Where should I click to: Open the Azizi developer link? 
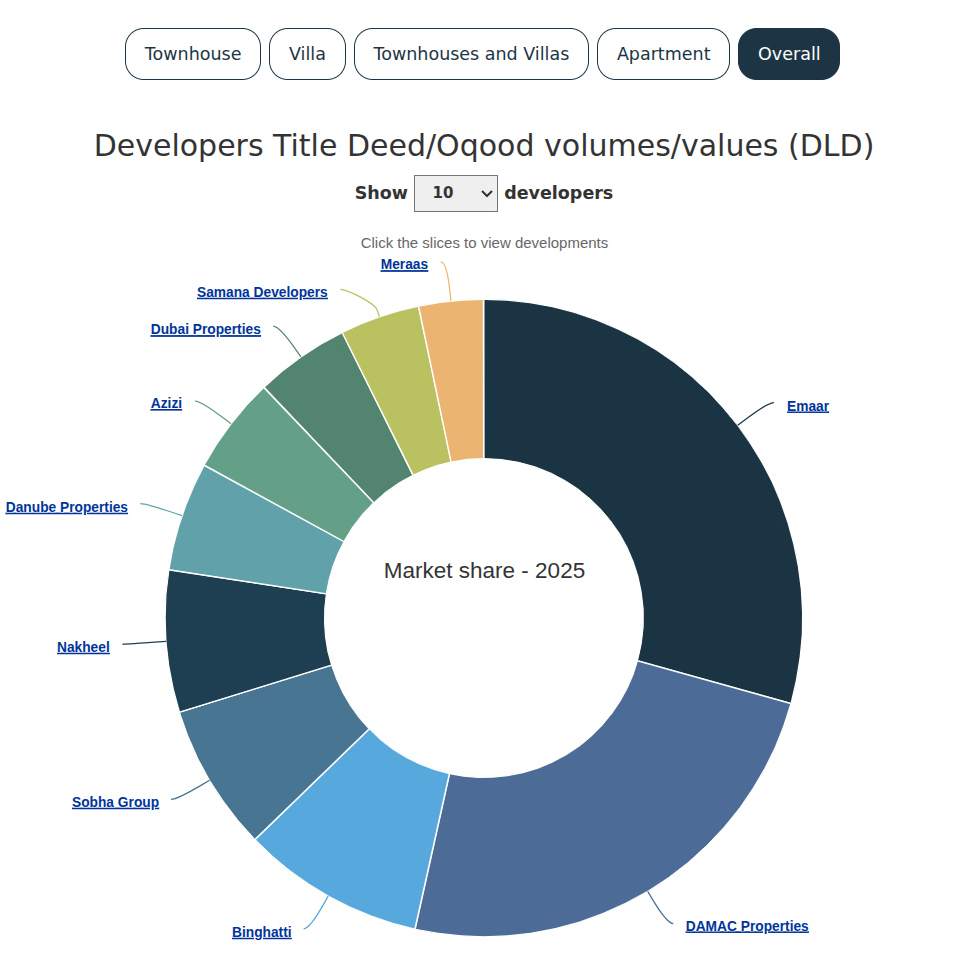tap(166, 403)
